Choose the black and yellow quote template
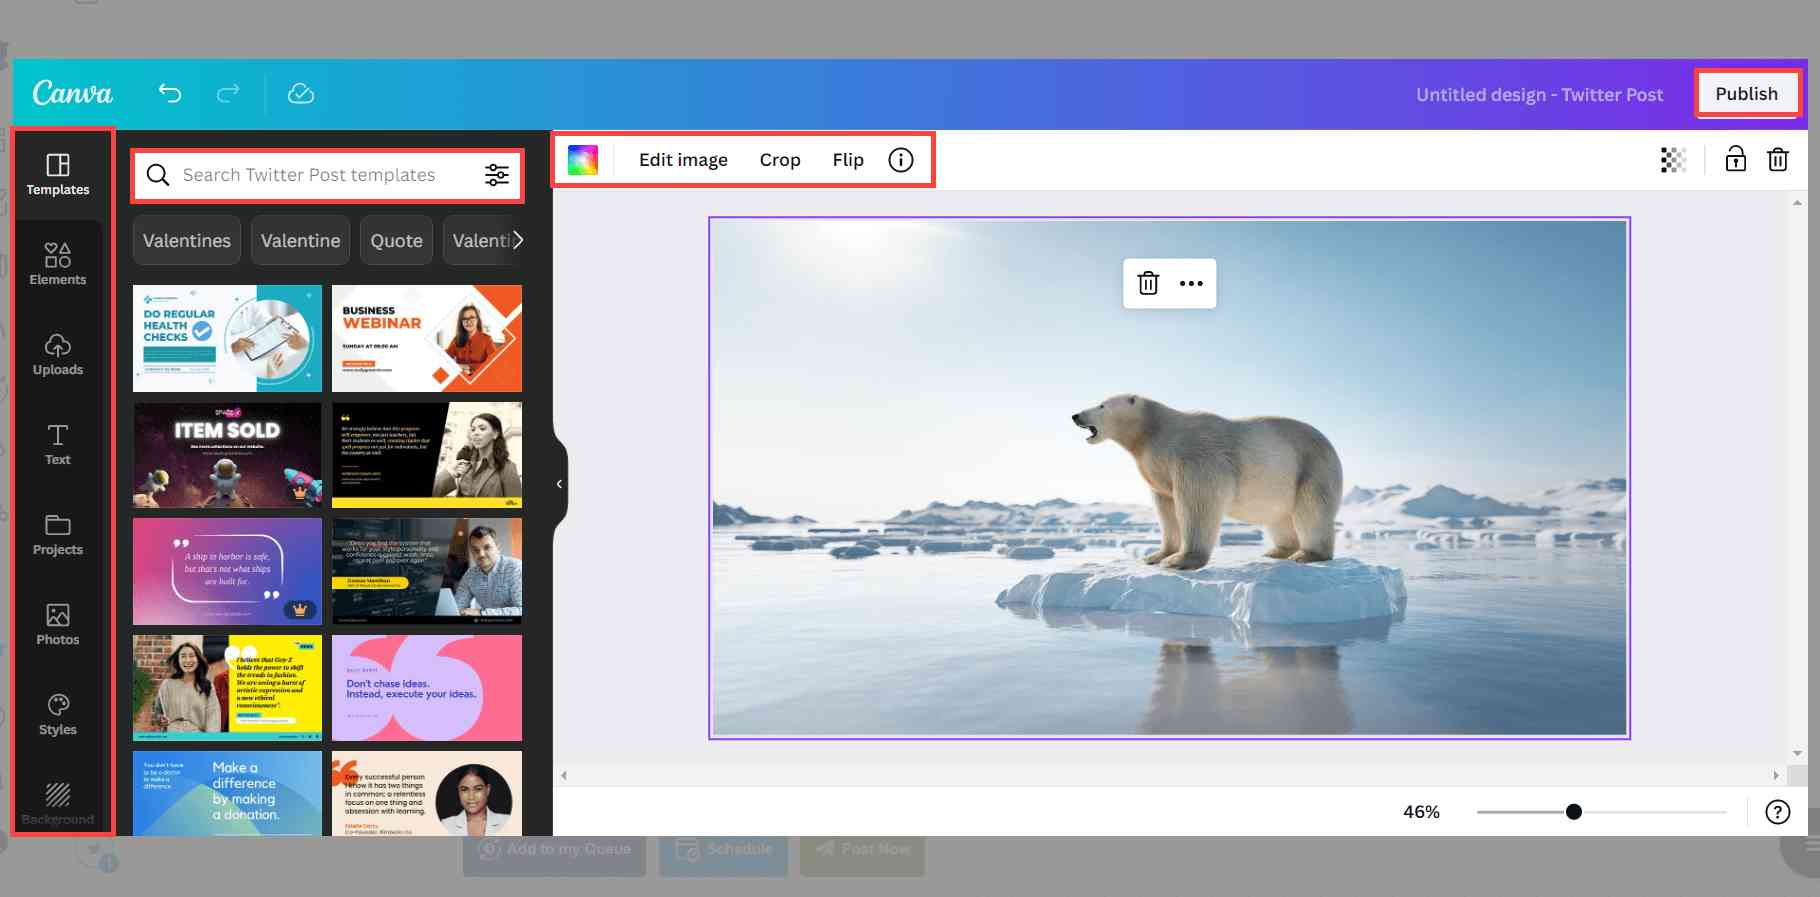The width and height of the screenshot is (1820, 897). pyautogui.click(x=427, y=455)
